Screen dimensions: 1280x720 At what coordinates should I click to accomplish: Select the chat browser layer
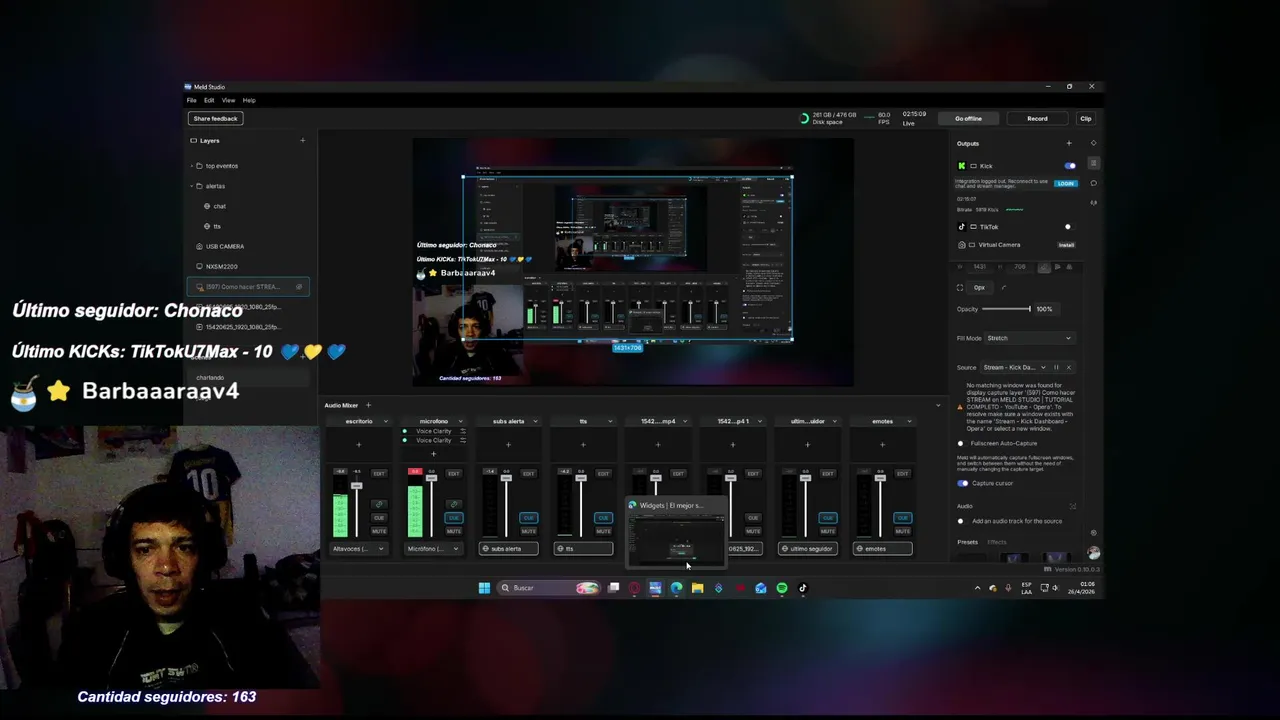coord(248,206)
